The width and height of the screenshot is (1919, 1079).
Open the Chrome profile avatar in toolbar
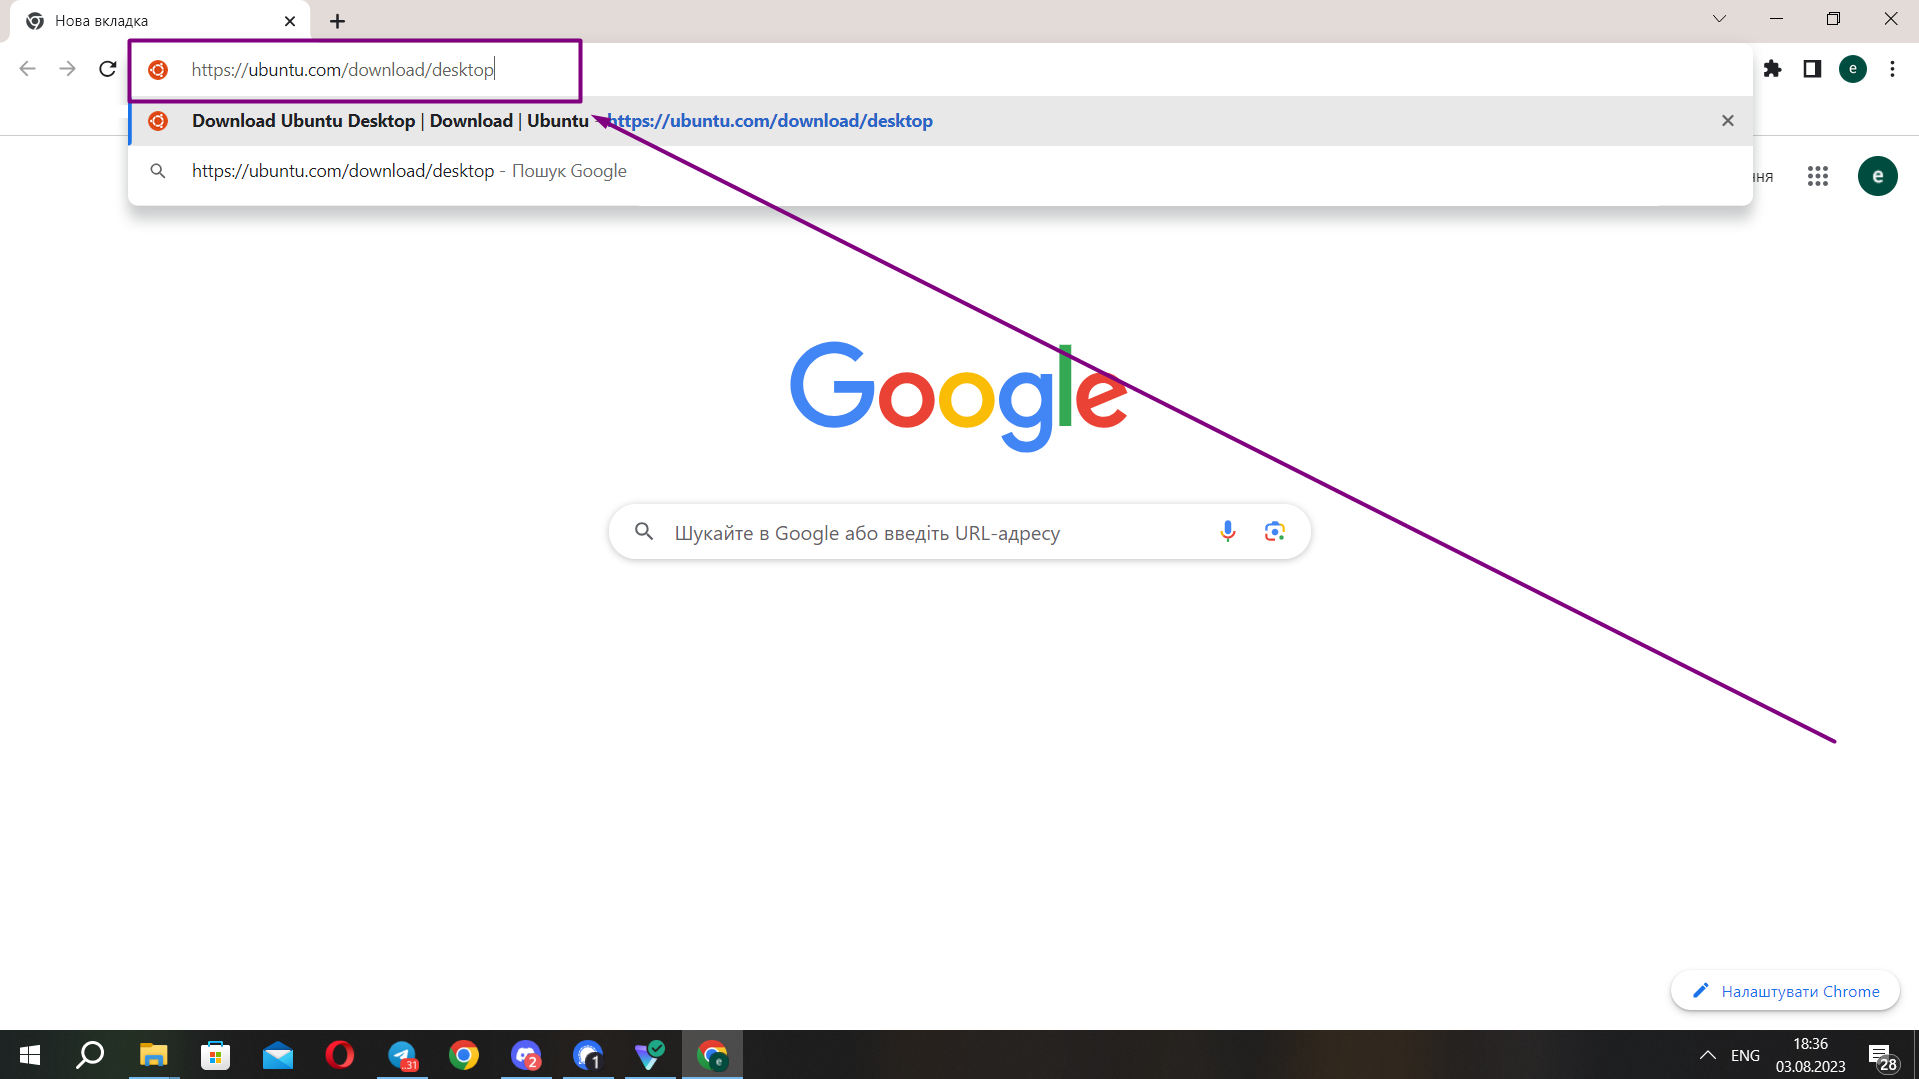coord(1853,69)
